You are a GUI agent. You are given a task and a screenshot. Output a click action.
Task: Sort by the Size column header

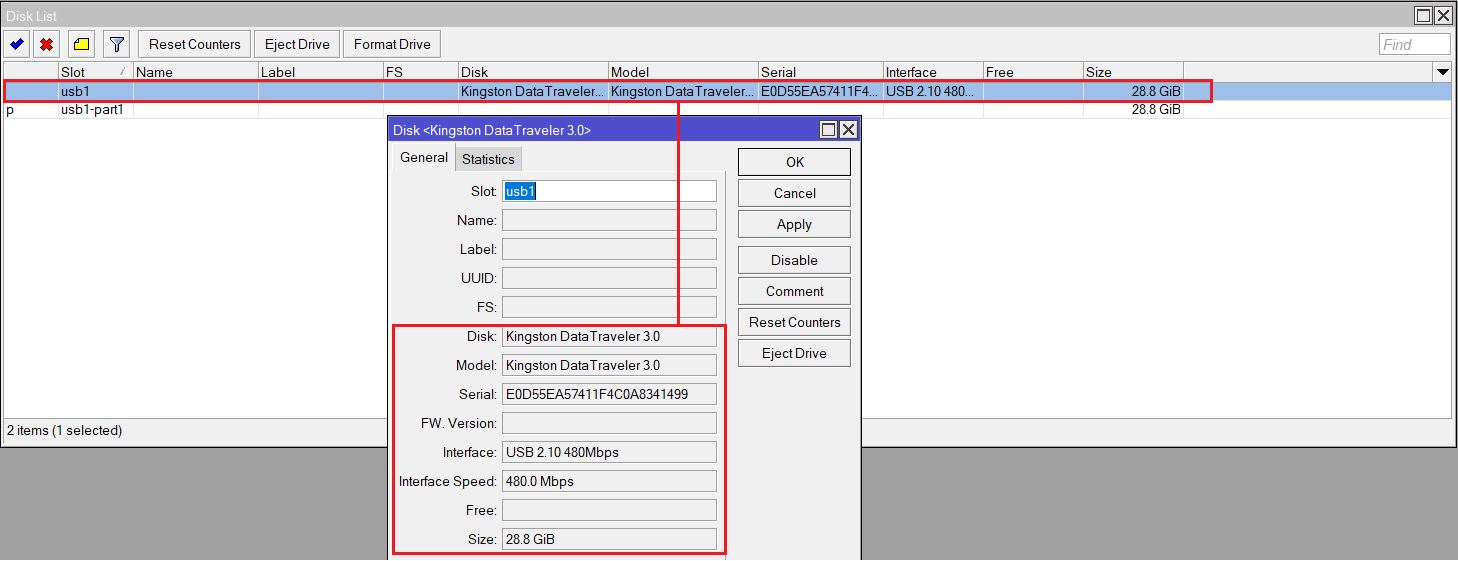pyautogui.click(x=1133, y=72)
